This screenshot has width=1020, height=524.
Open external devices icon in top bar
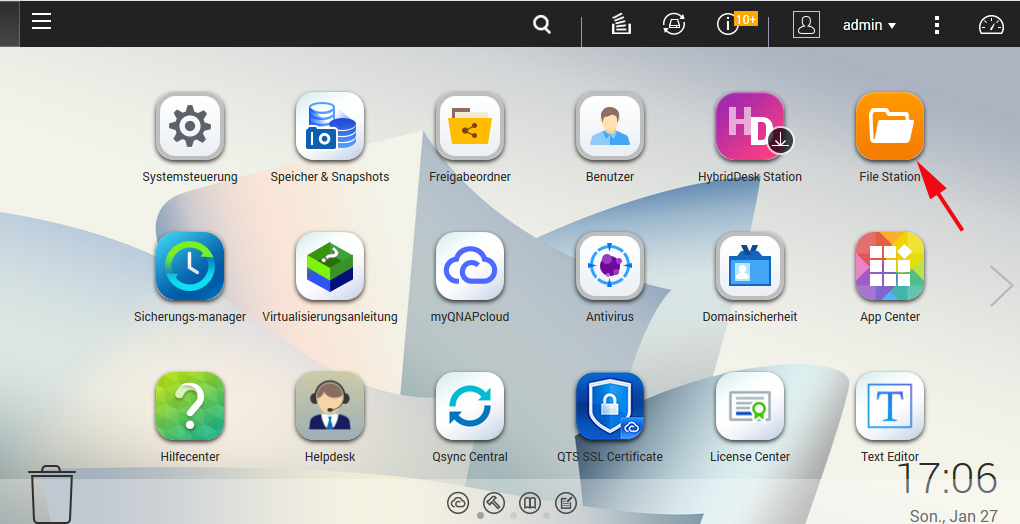pos(674,25)
